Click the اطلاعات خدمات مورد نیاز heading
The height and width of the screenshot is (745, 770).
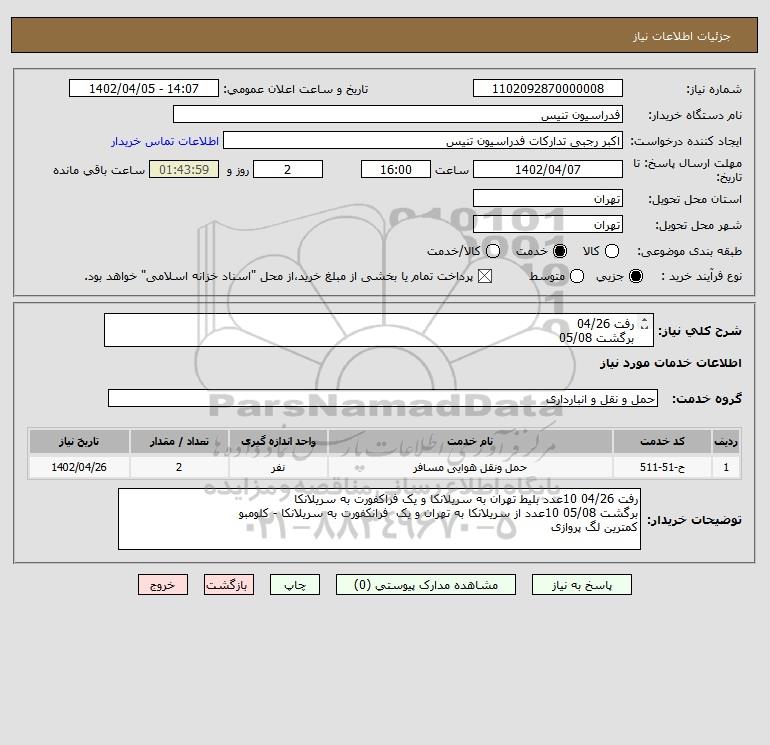670,363
